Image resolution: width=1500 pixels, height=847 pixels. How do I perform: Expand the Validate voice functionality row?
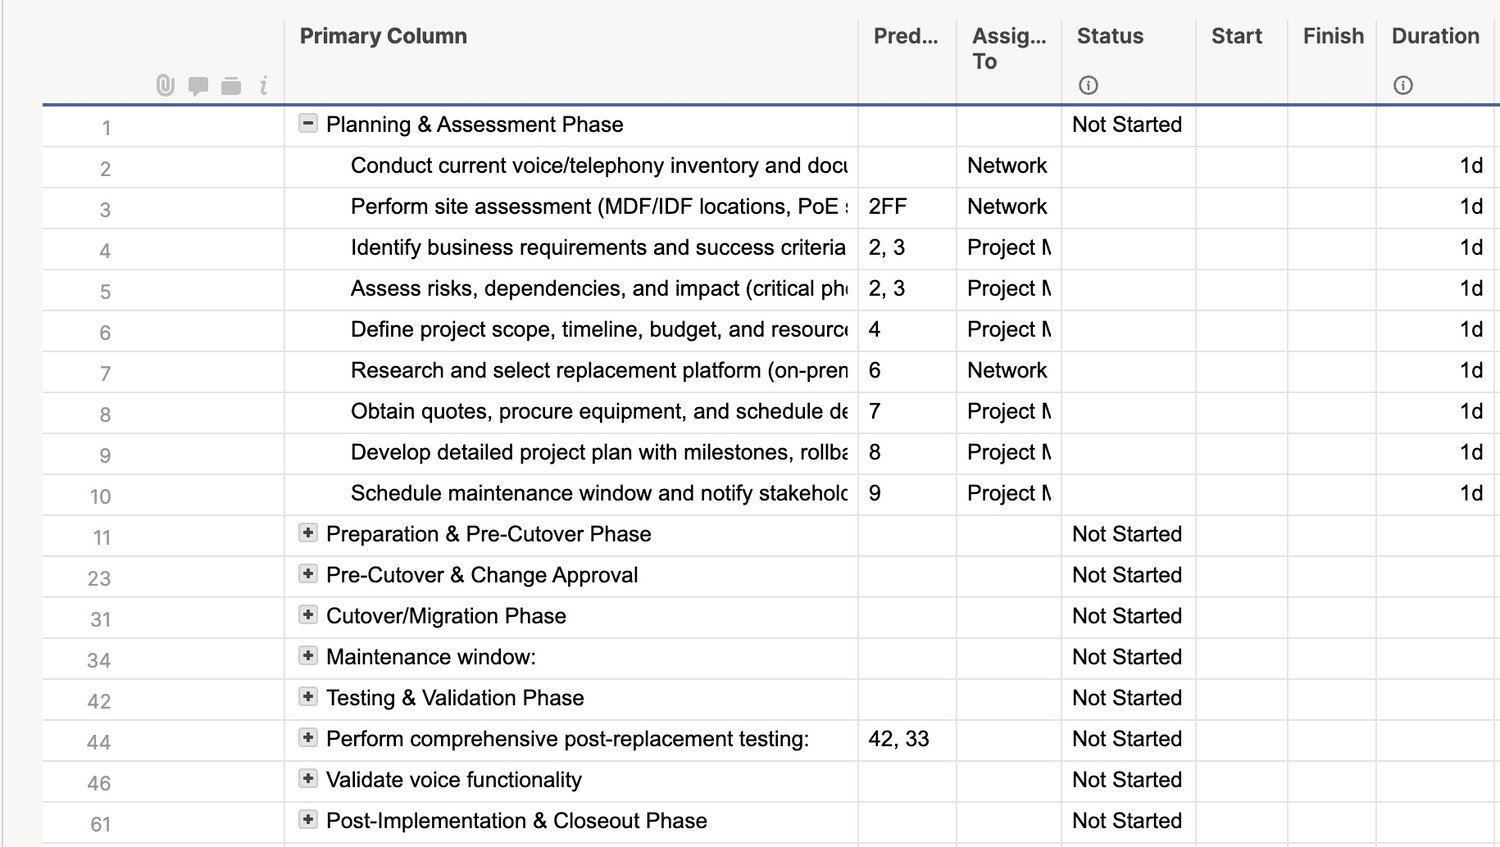308,779
